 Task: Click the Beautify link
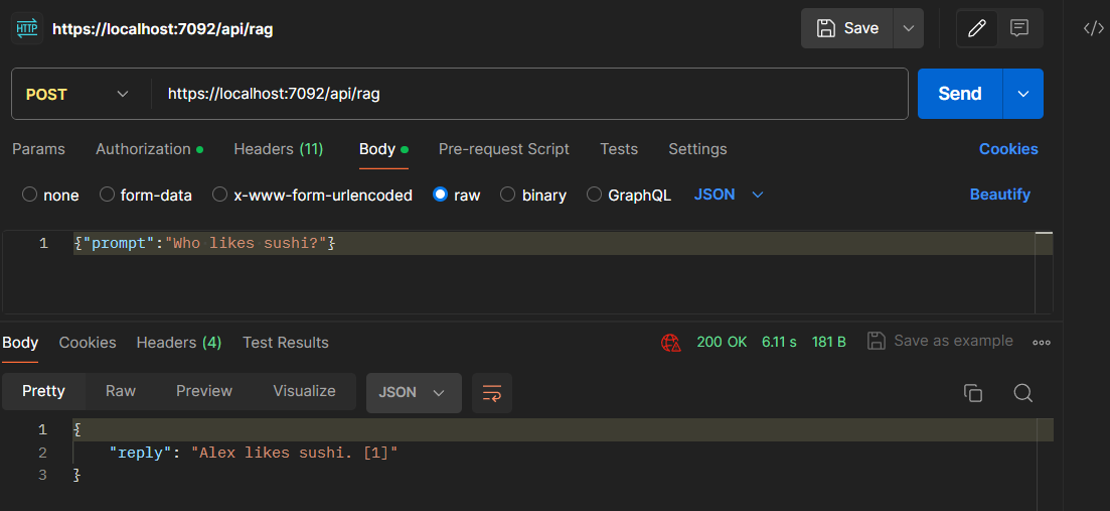pyautogui.click(x=999, y=195)
